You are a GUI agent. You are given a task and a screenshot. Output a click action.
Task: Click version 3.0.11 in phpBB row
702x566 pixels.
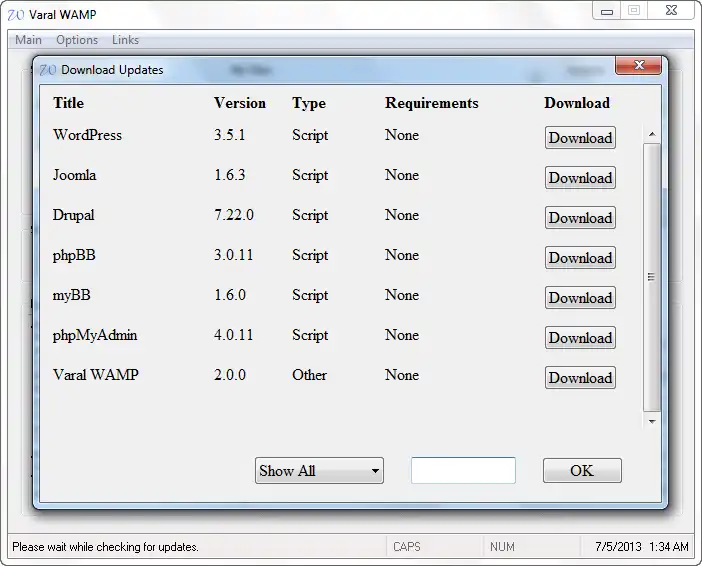tap(233, 255)
